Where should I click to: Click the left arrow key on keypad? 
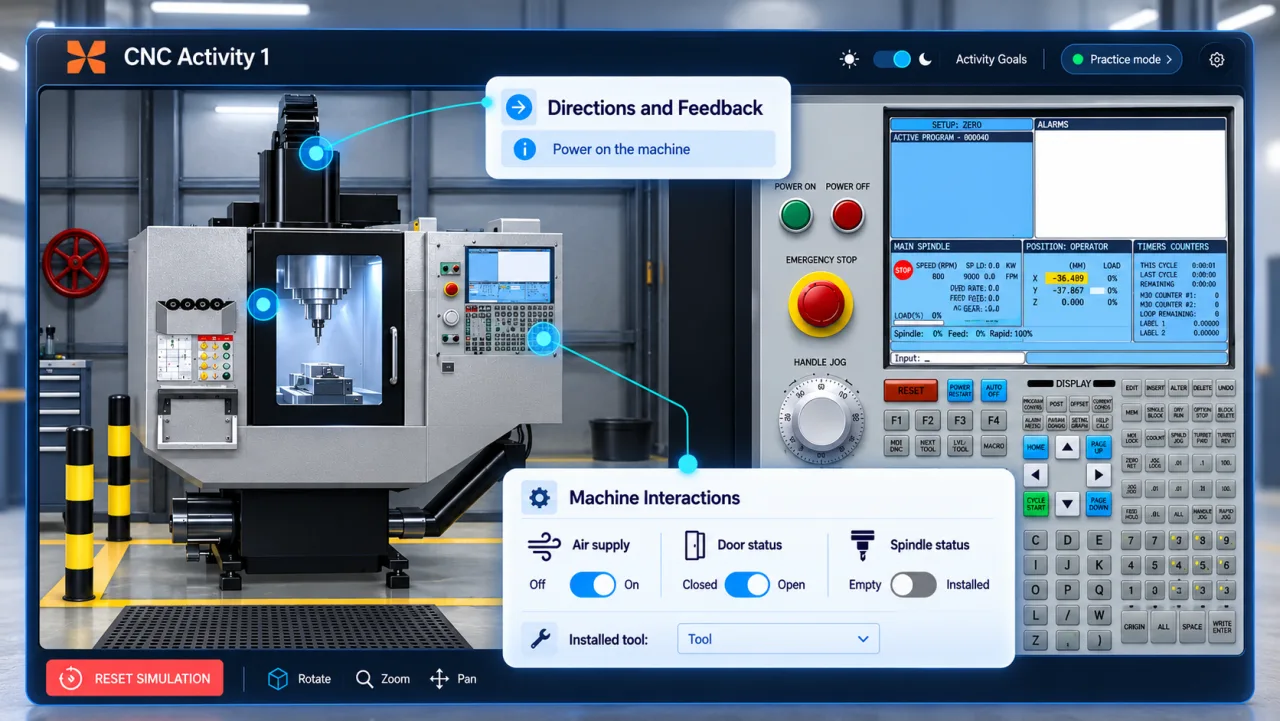pyautogui.click(x=1036, y=475)
